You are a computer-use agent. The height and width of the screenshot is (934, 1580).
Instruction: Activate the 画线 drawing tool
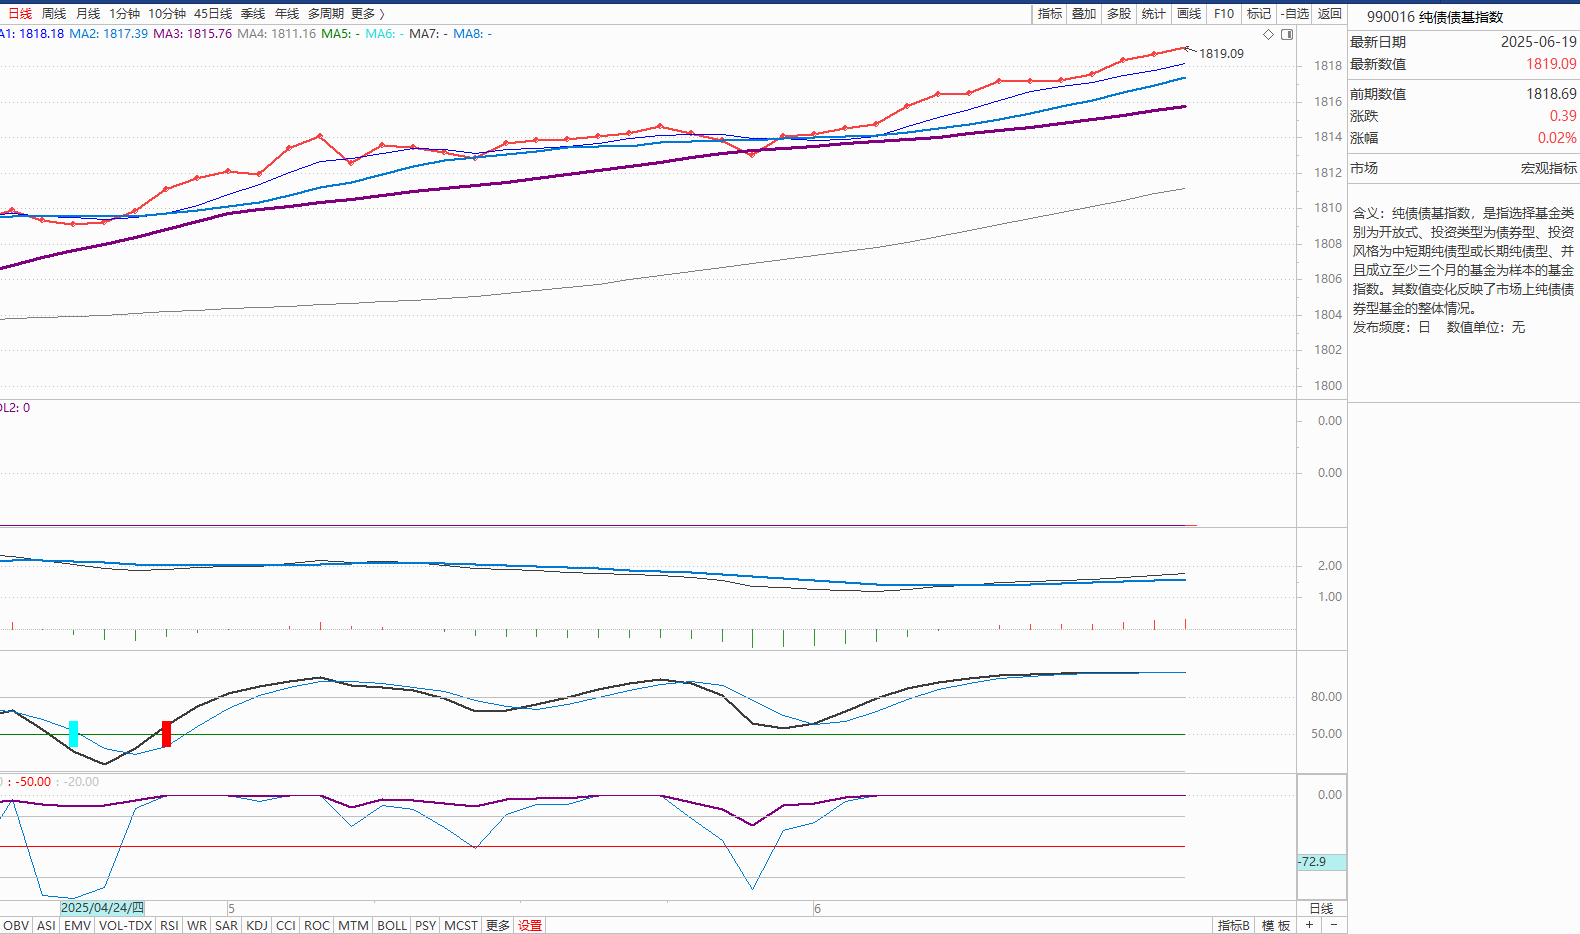pyautogui.click(x=1189, y=14)
